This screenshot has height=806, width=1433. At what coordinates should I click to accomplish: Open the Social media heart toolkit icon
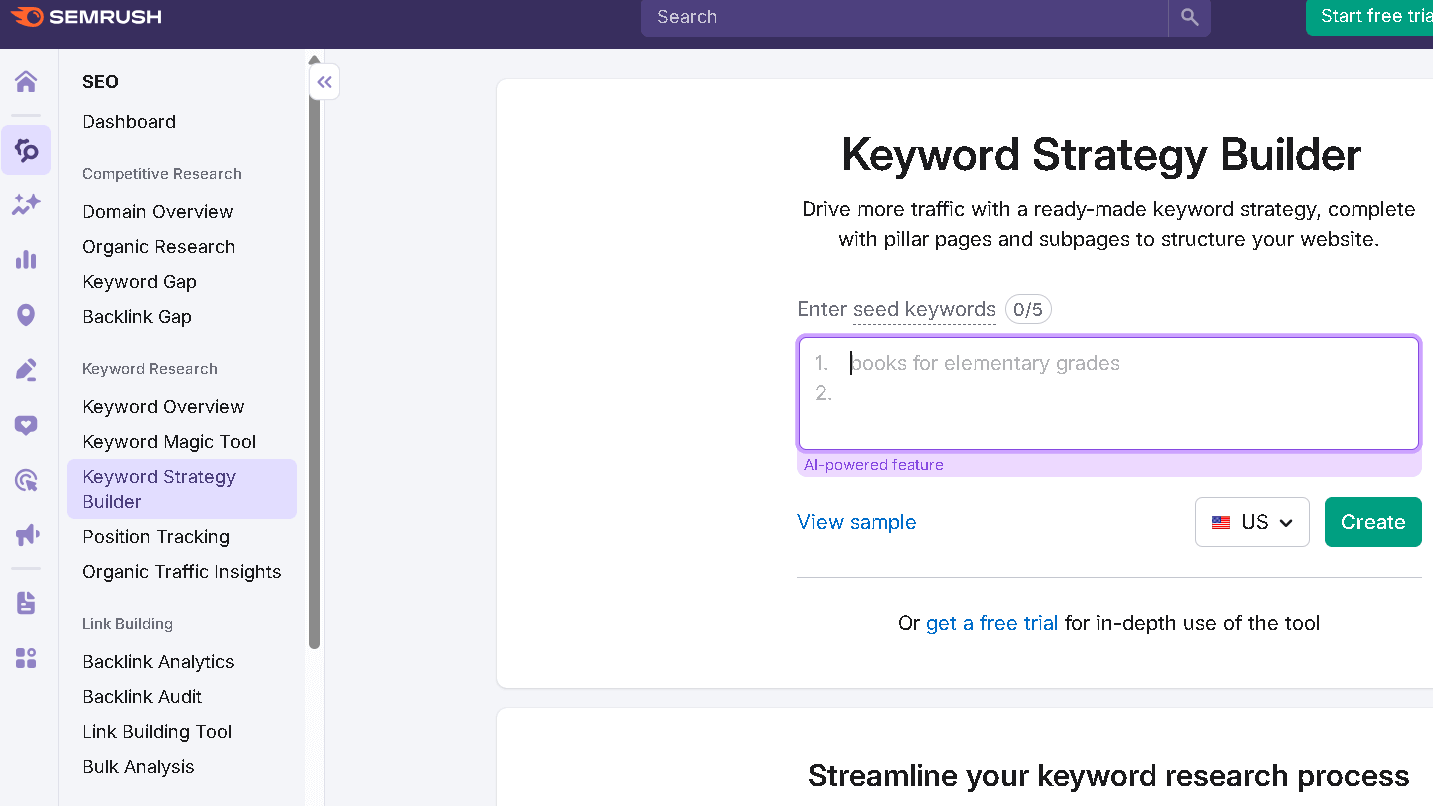26,424
